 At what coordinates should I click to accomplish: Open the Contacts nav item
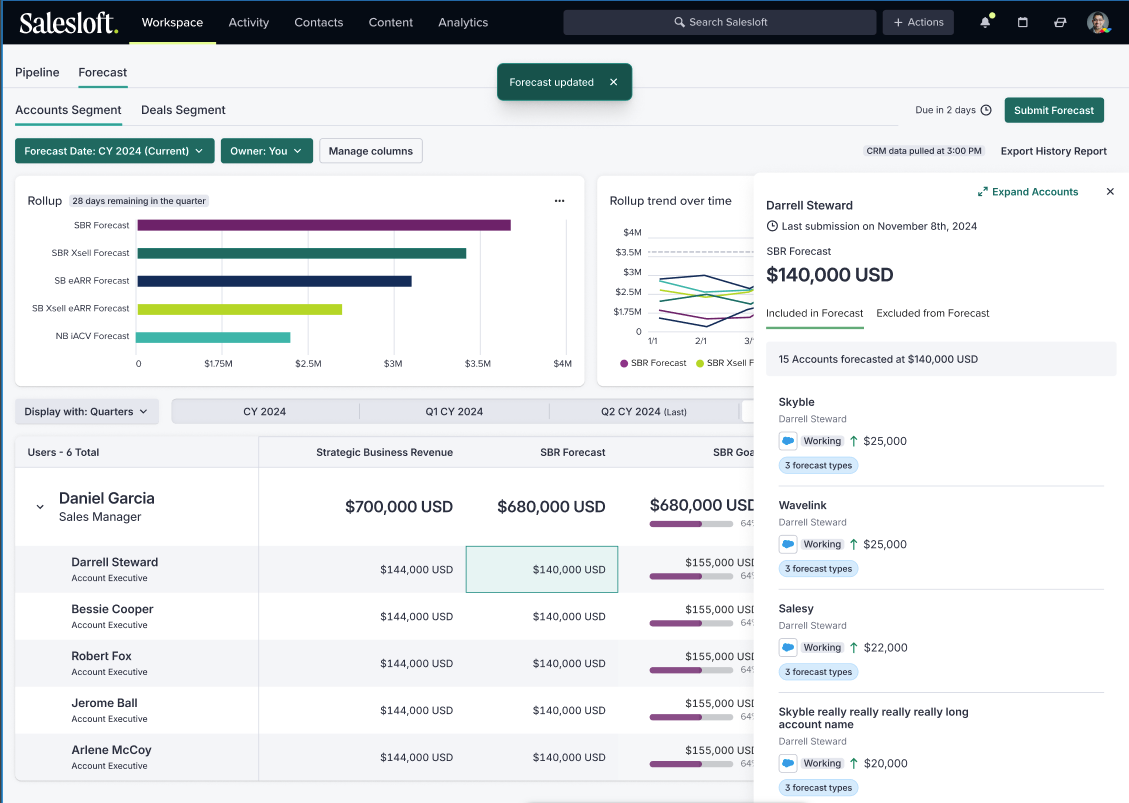click(318, 22)
